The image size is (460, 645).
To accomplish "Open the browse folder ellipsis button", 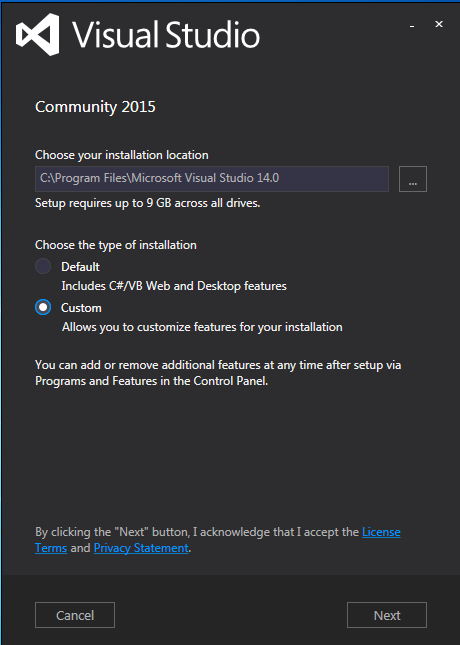I will pos(413,179).
